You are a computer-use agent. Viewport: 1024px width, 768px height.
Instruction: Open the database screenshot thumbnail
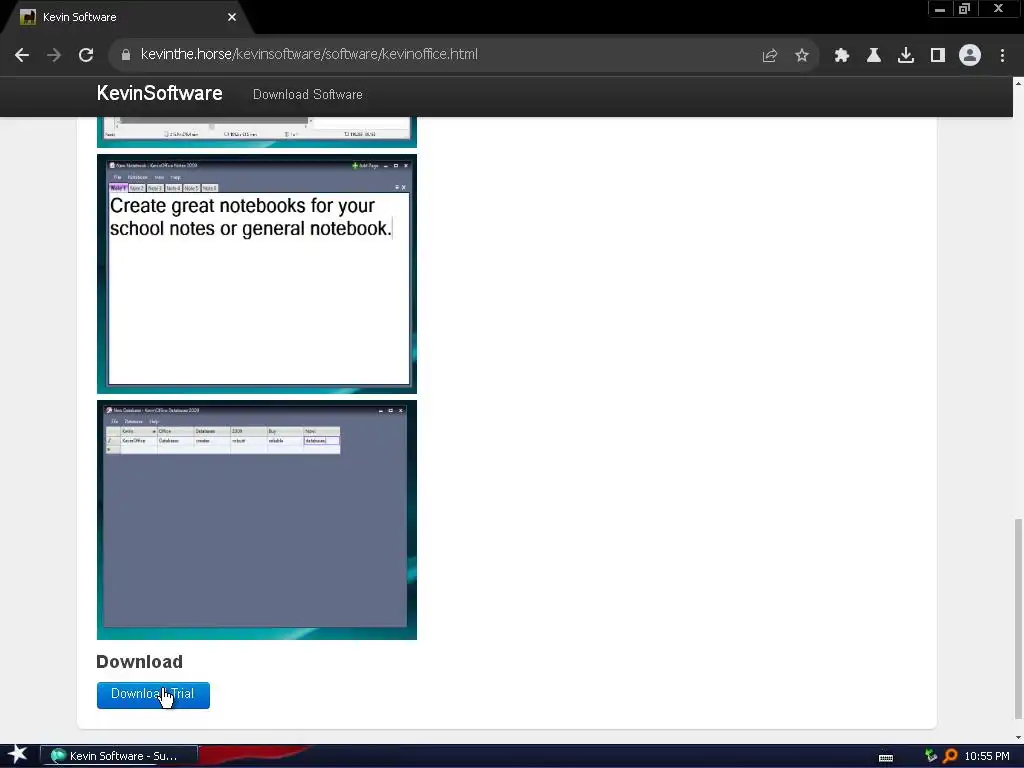pyautogui.click(x=257, y=520)
